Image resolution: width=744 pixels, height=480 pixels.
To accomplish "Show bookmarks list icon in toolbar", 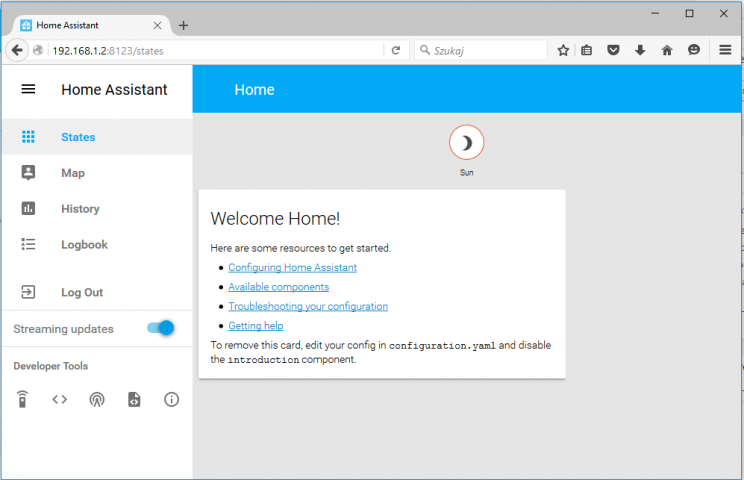I will 586,50.
